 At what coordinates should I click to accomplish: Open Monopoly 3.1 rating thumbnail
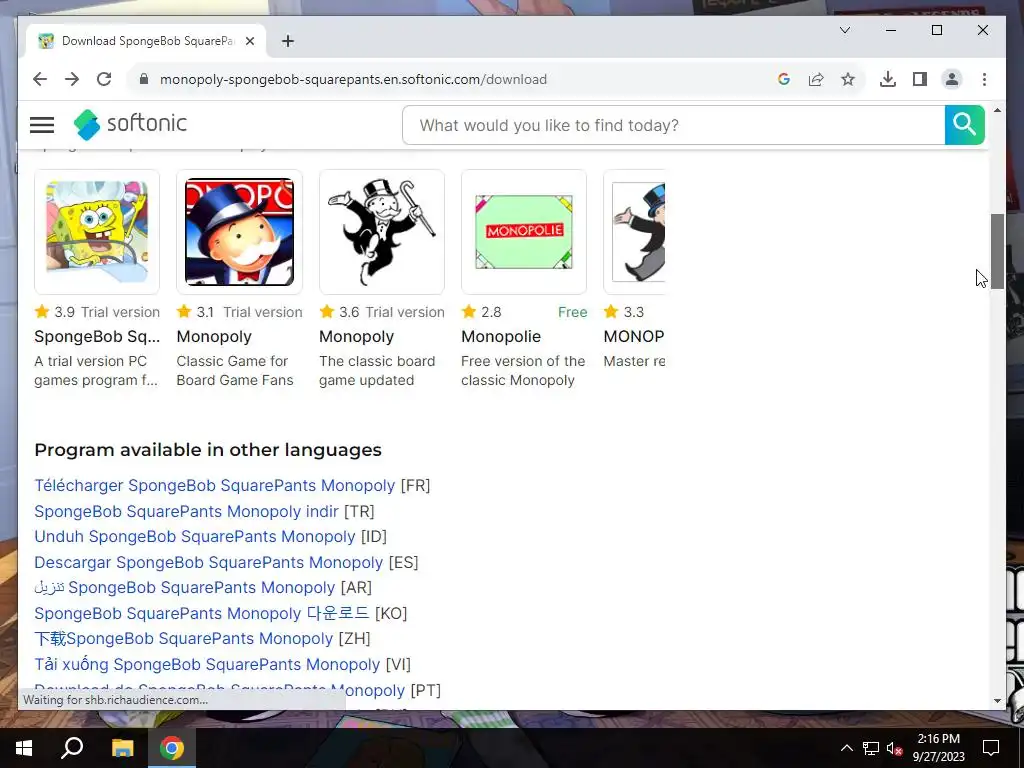(x=239, y=232)
